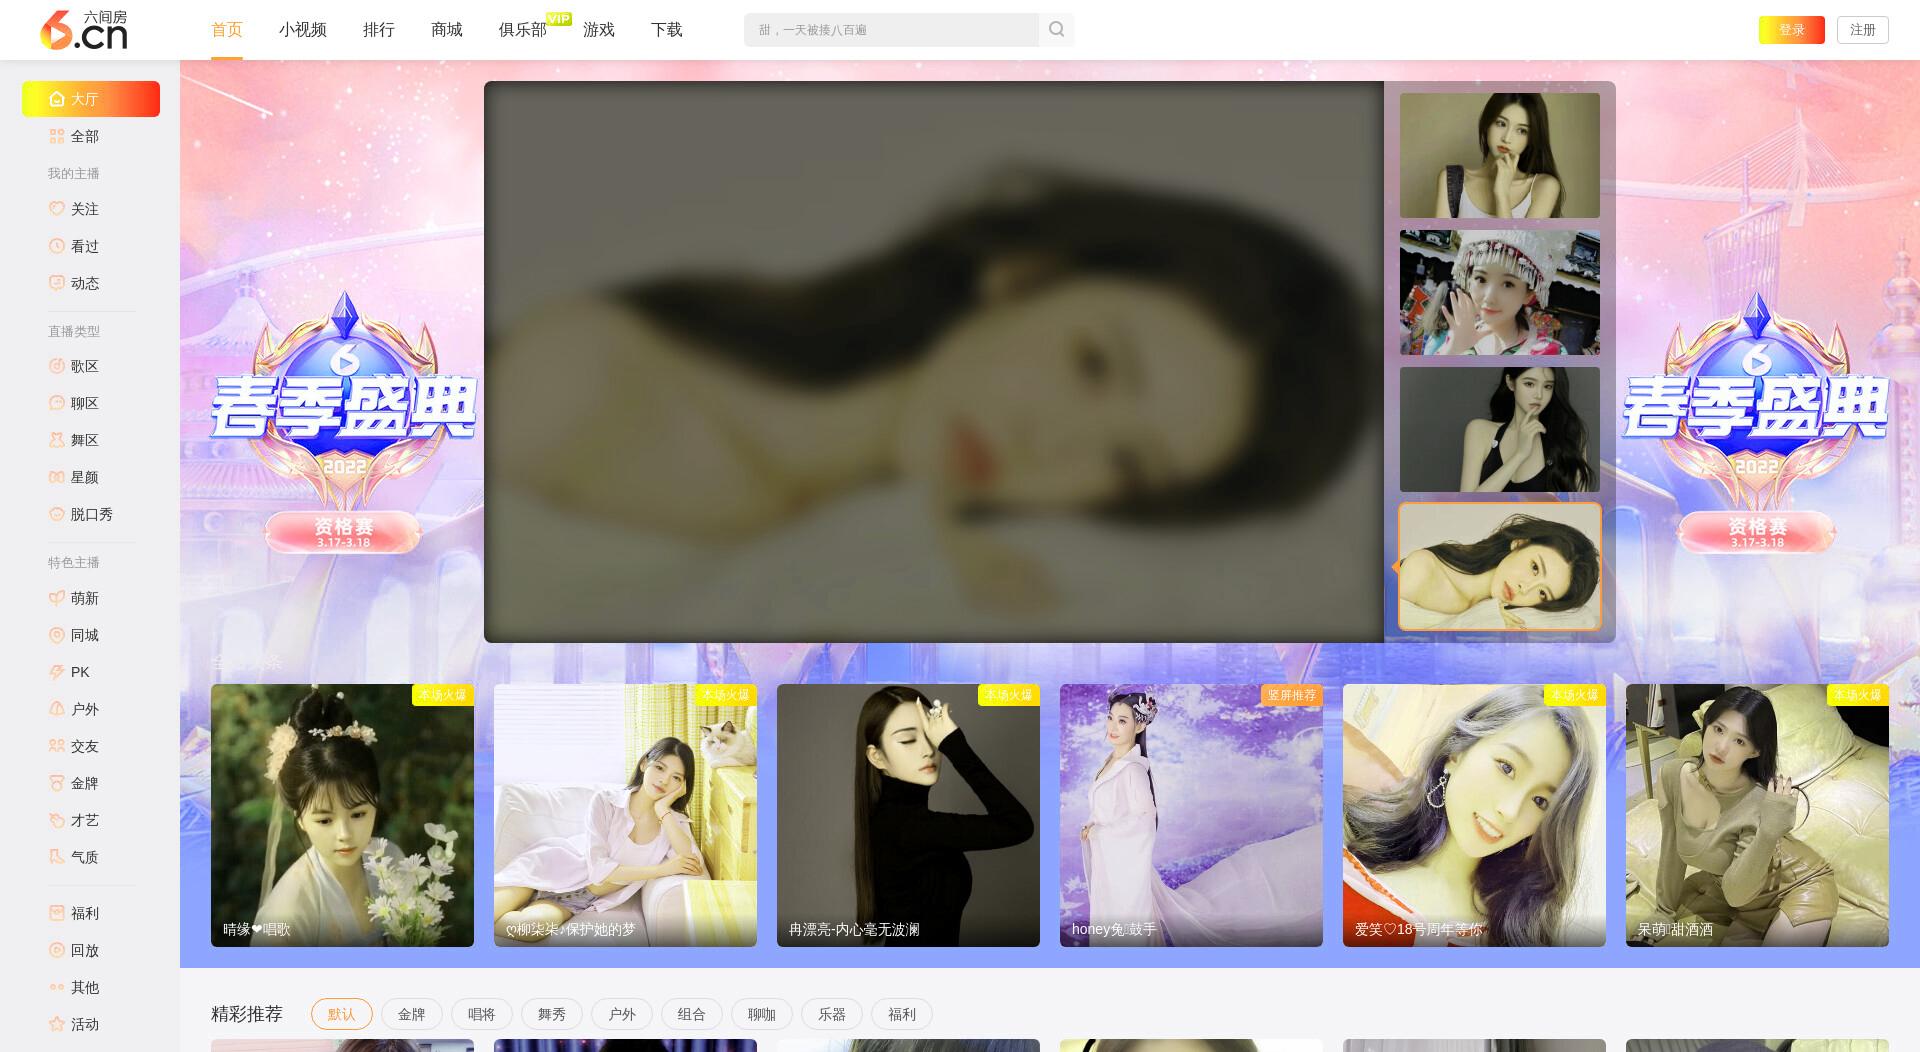Open honey兔 鼓手 stream card
Viewport: 1920px width, 1052px height.
[1191, 815]
